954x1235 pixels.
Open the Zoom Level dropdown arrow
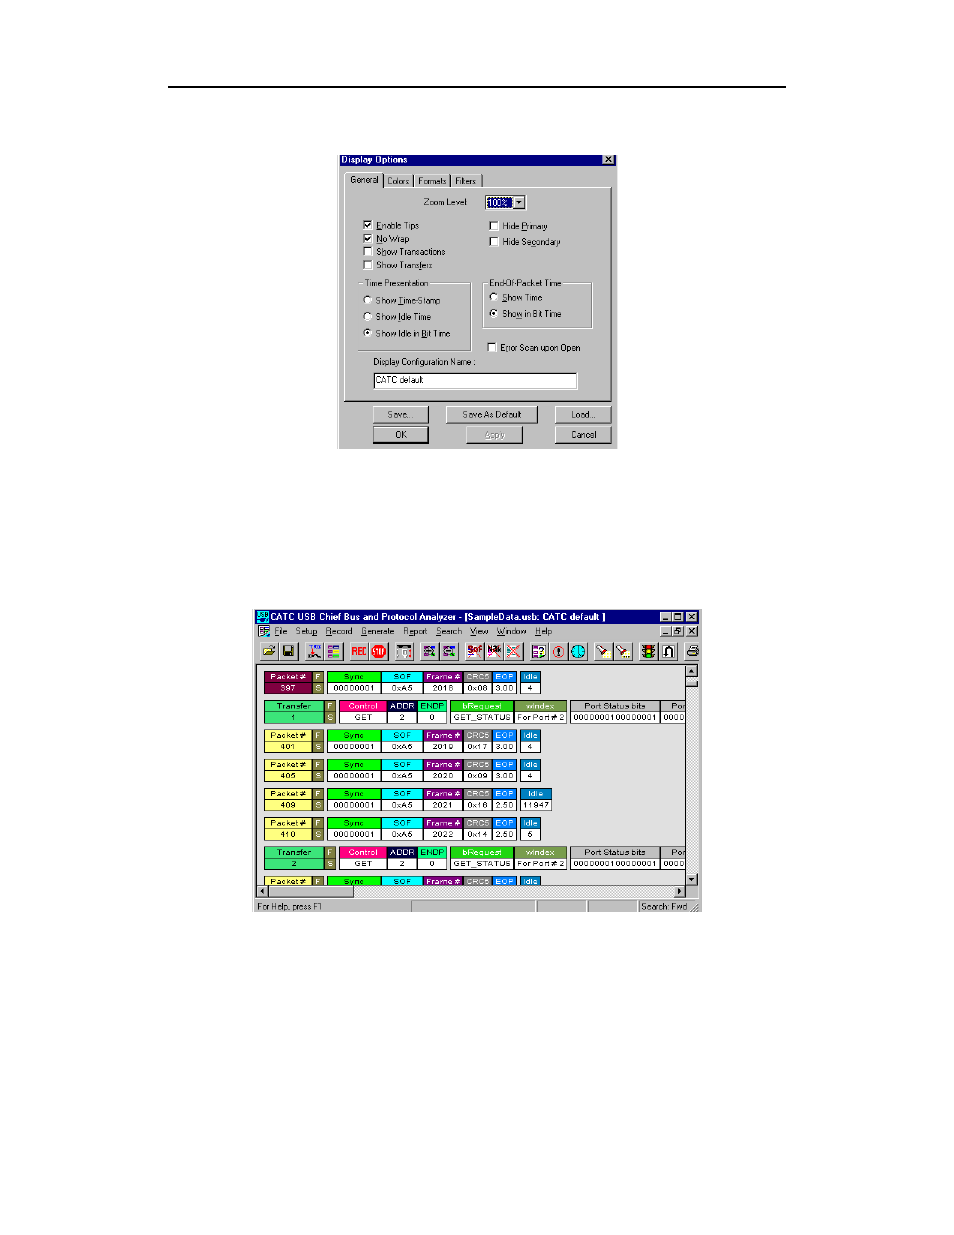(x=519, y=202)
